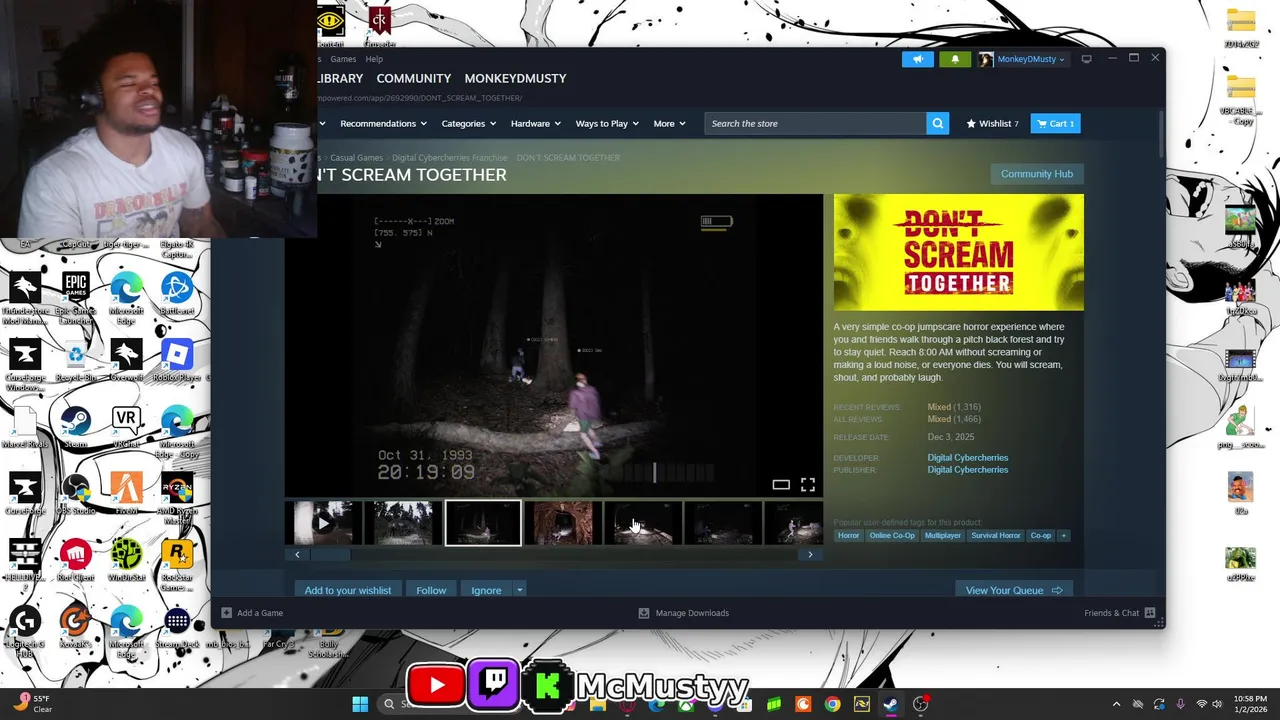Click the Casual Games breadcrumb

point(356,158)
